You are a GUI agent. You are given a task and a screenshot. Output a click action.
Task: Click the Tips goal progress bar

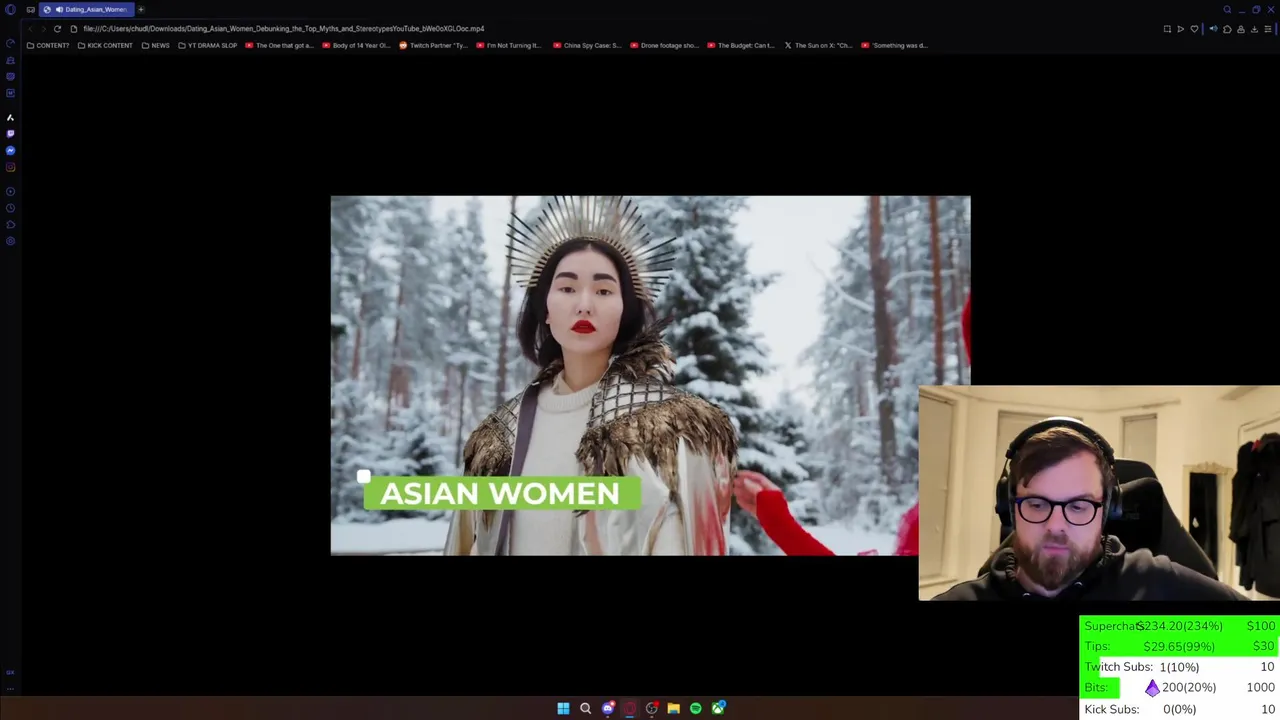pos(1180,646)
